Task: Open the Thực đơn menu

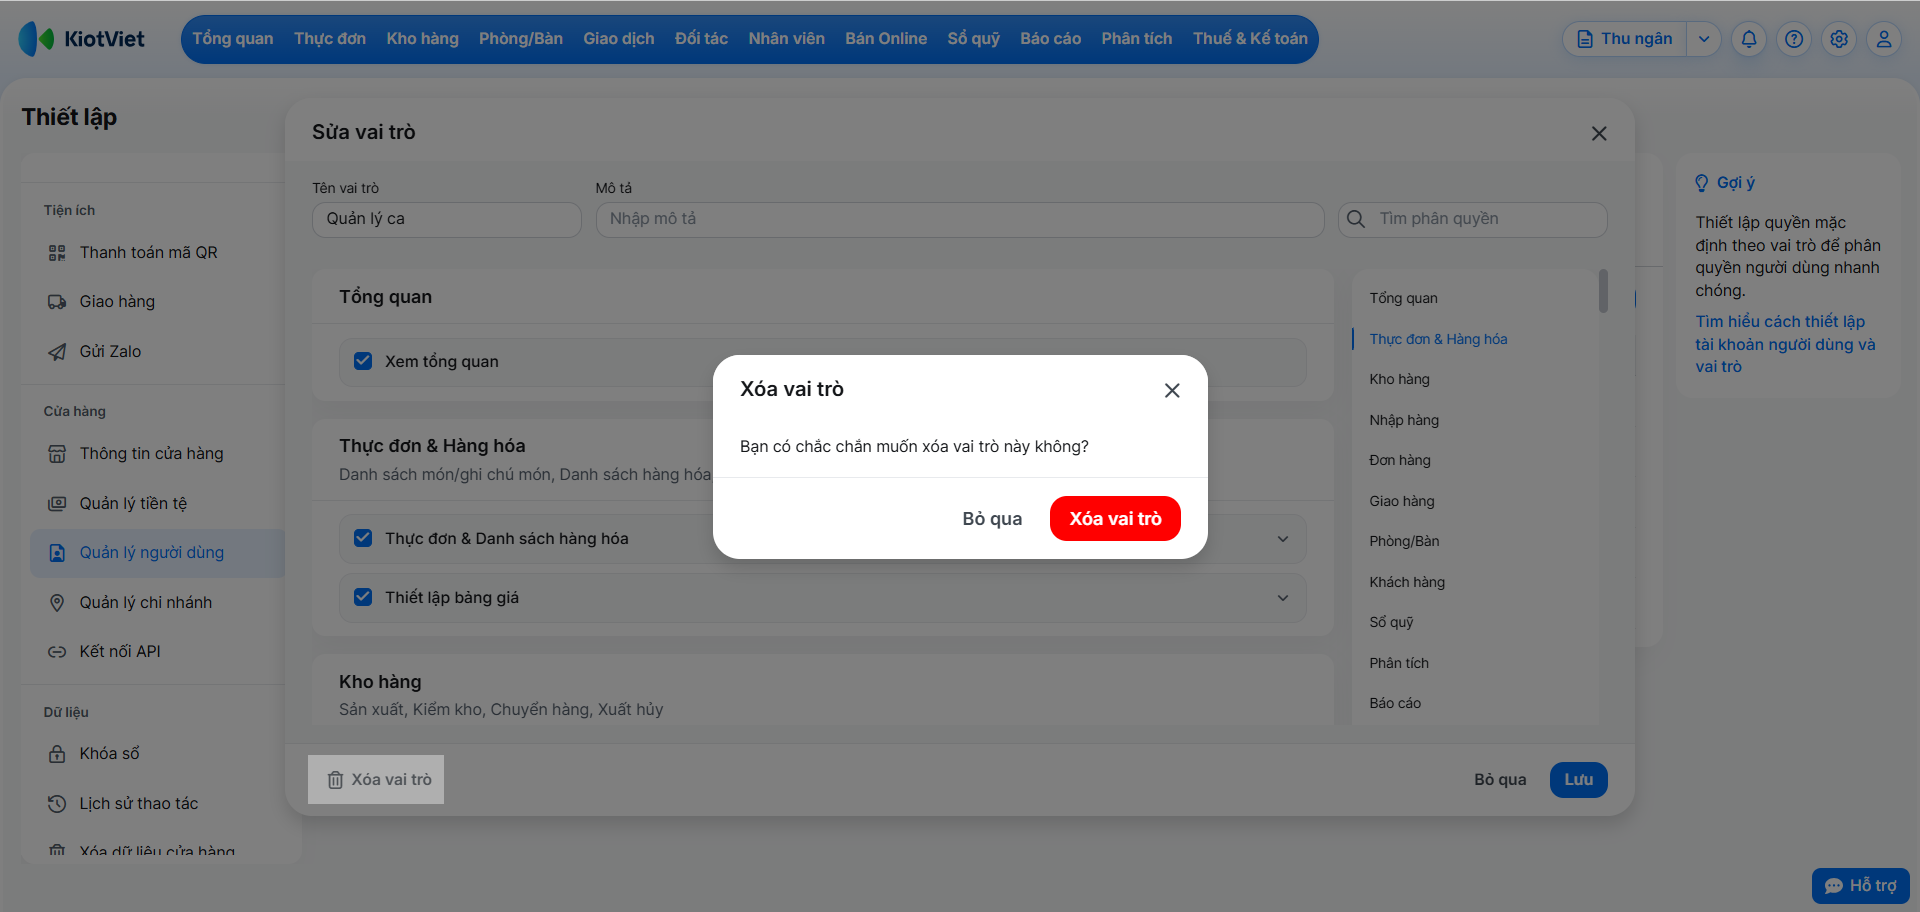Action: (330, 39)
